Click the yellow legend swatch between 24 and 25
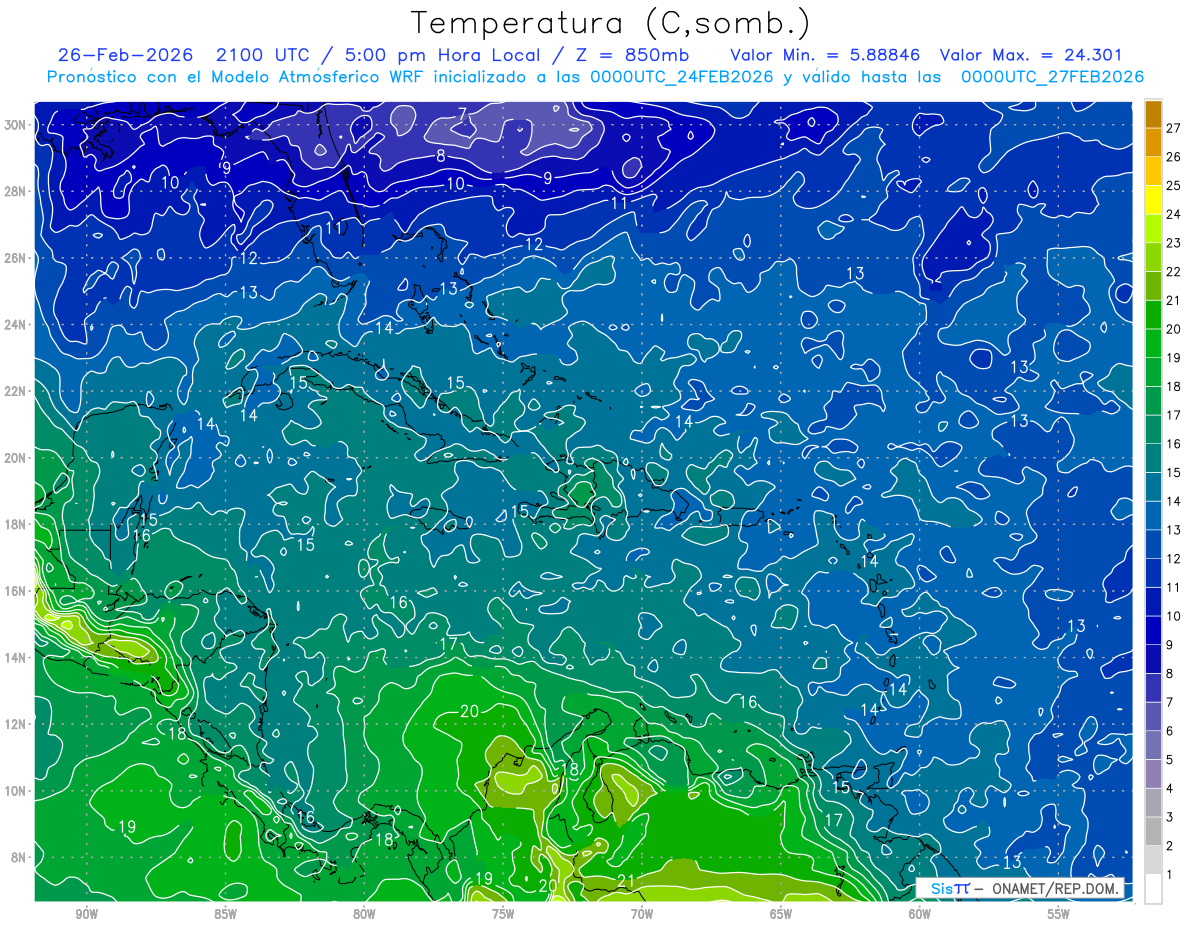 [x=1153, y=200]
